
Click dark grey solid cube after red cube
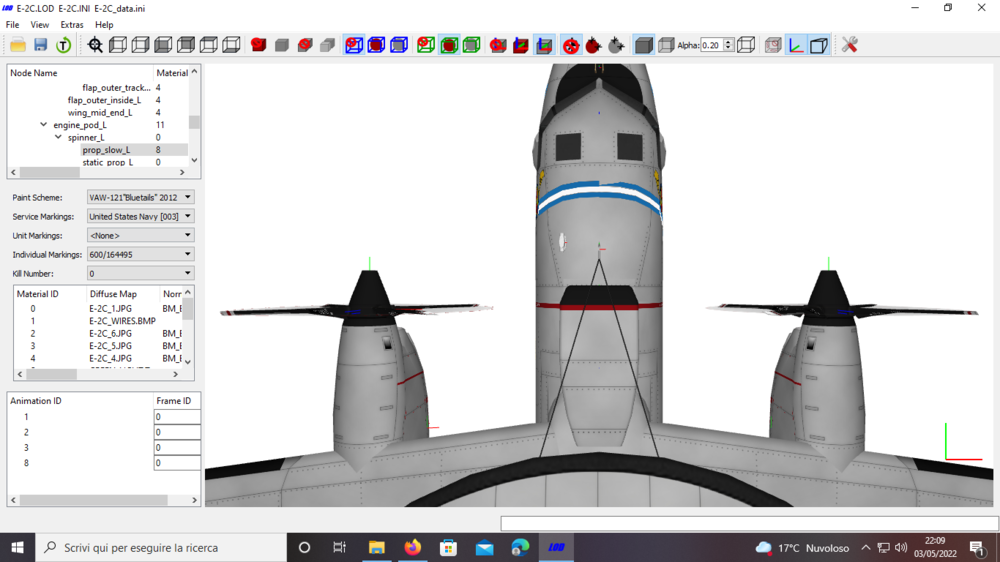click(282, 45)
